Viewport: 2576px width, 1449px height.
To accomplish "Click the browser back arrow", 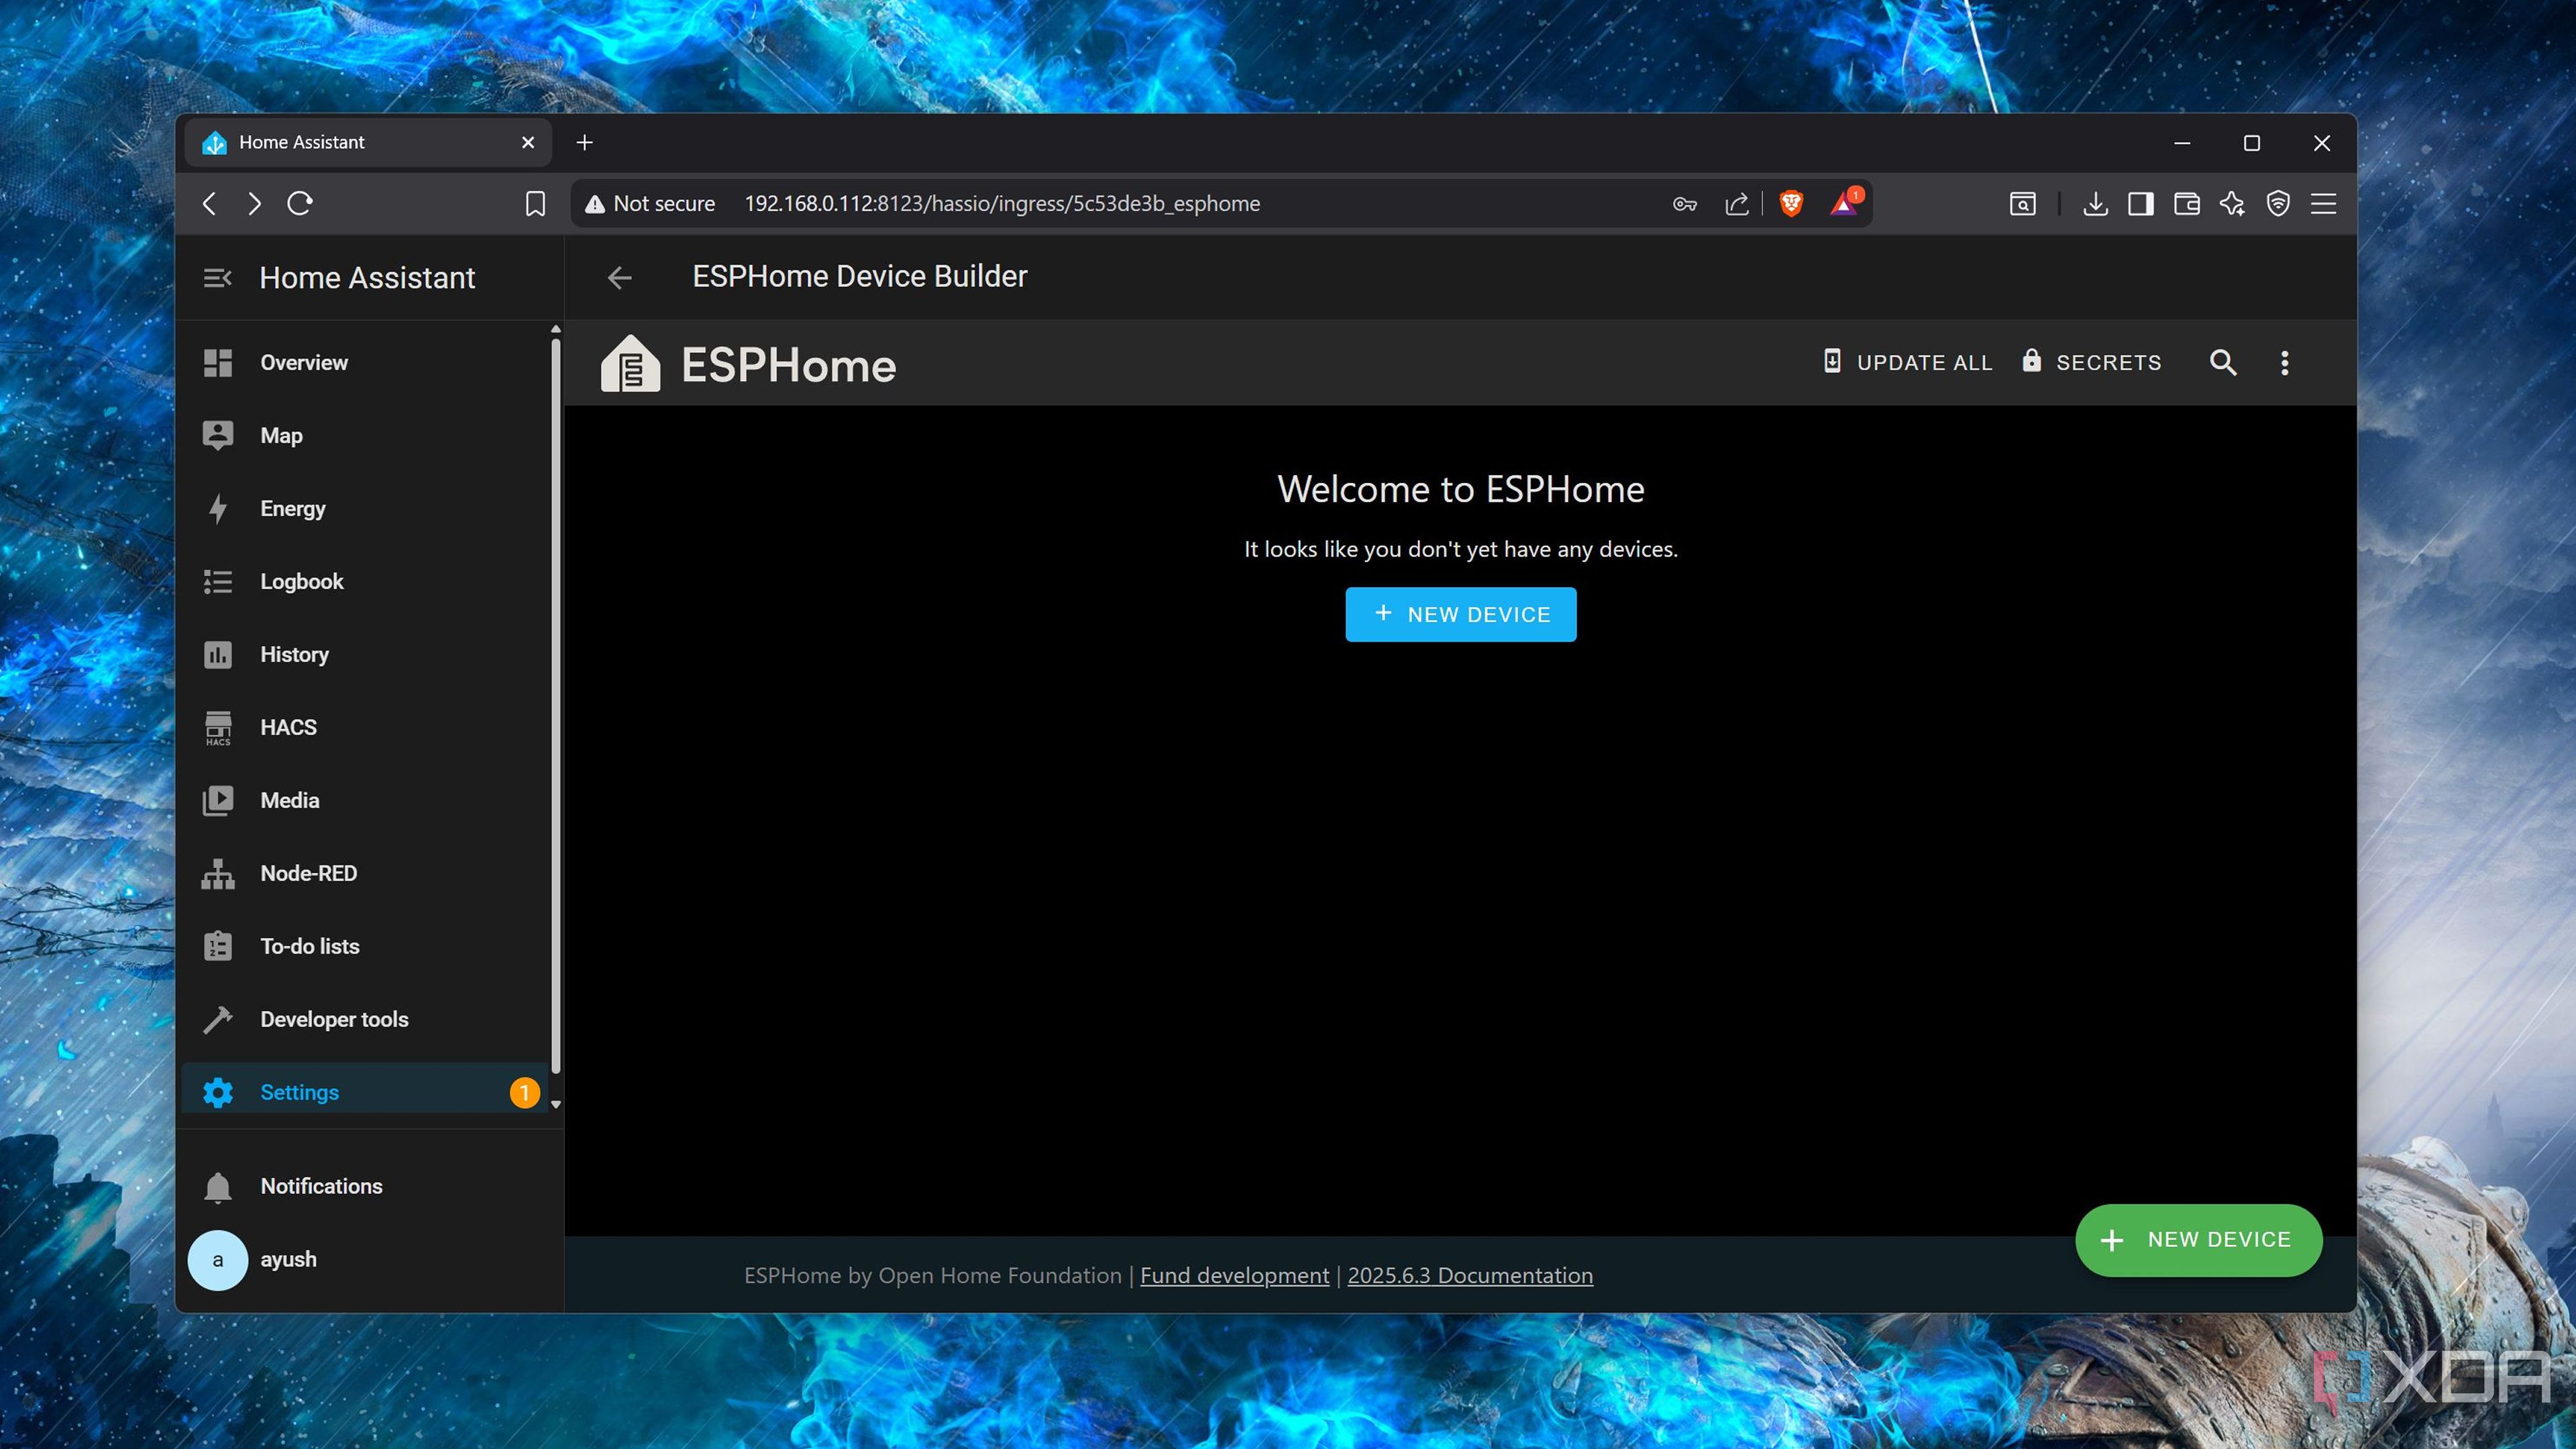I will point(209,204).
